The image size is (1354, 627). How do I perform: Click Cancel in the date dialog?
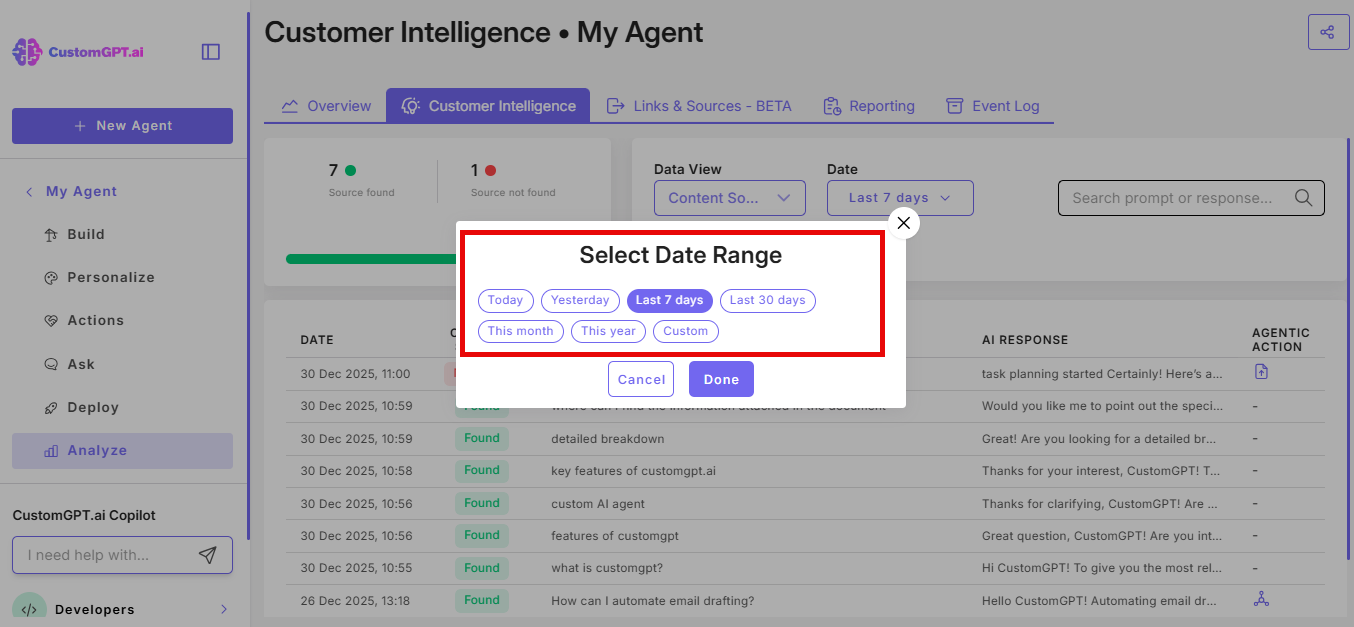641,380
